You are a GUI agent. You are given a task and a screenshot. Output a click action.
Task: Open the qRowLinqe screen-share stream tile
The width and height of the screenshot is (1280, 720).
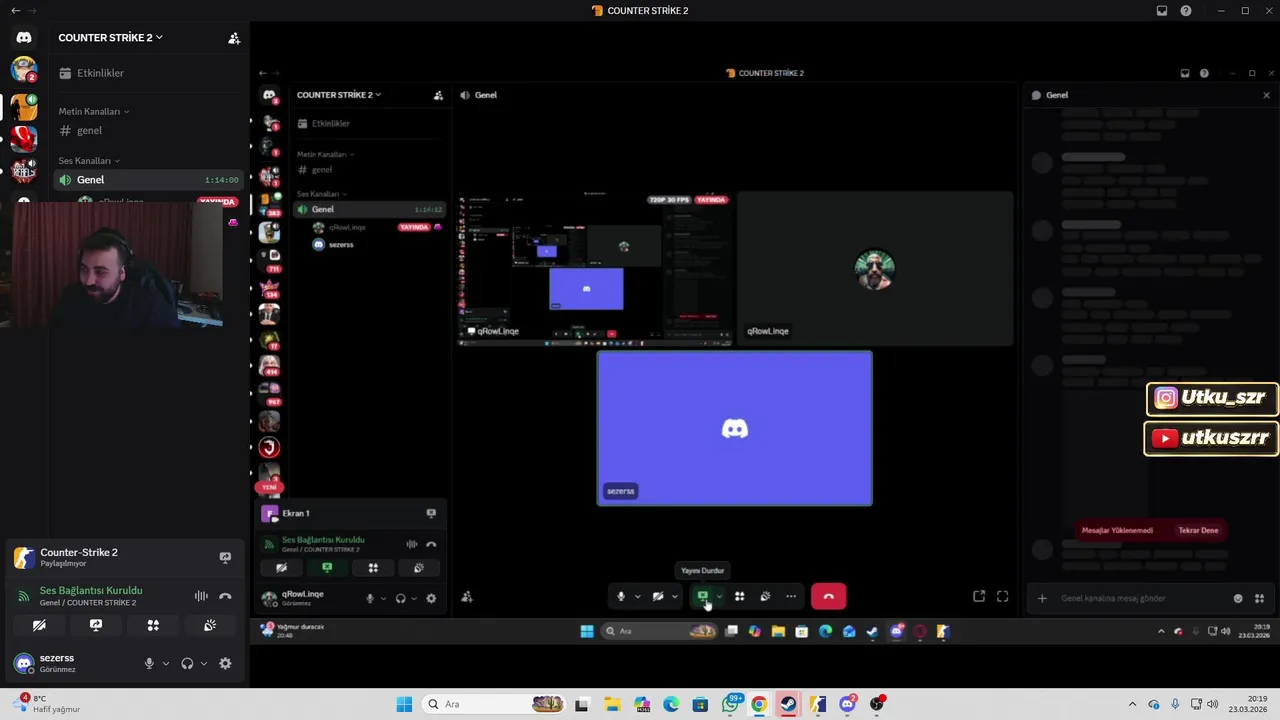click(596, 269)
